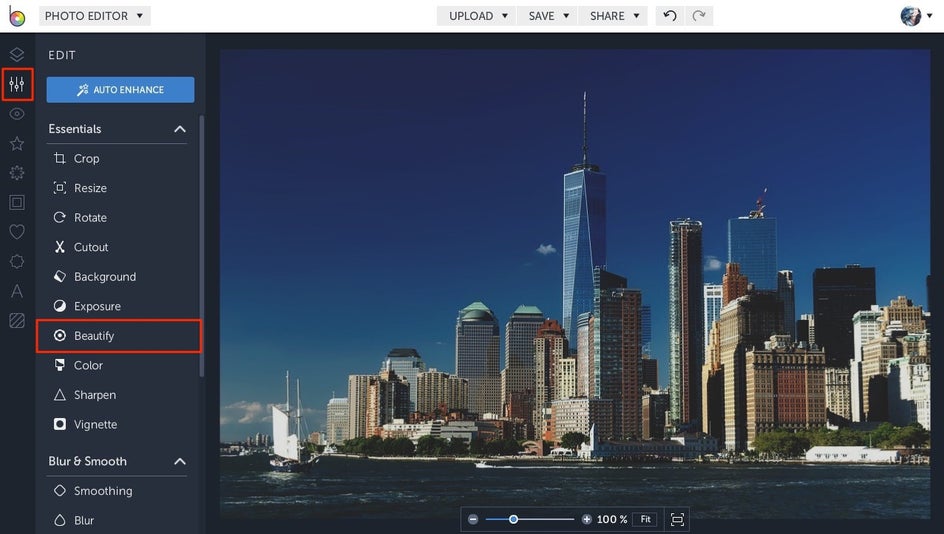Zoom in with the plus button

point(586,519)
